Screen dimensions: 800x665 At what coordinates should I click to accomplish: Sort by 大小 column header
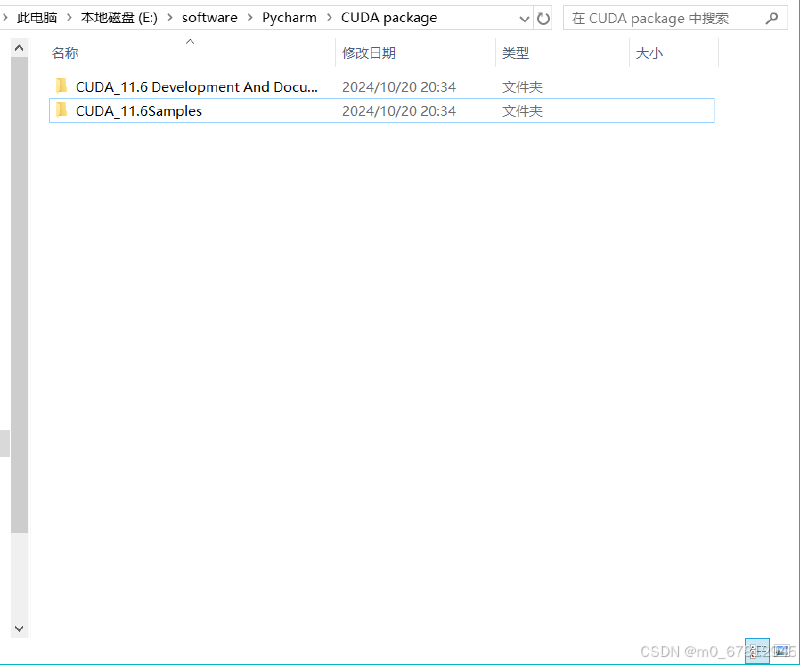coord(649,53)
